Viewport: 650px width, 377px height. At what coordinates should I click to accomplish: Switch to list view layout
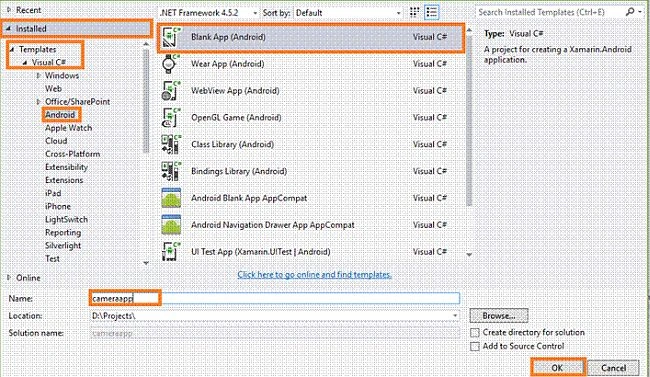pyautogui.click(x=432, y=12)
